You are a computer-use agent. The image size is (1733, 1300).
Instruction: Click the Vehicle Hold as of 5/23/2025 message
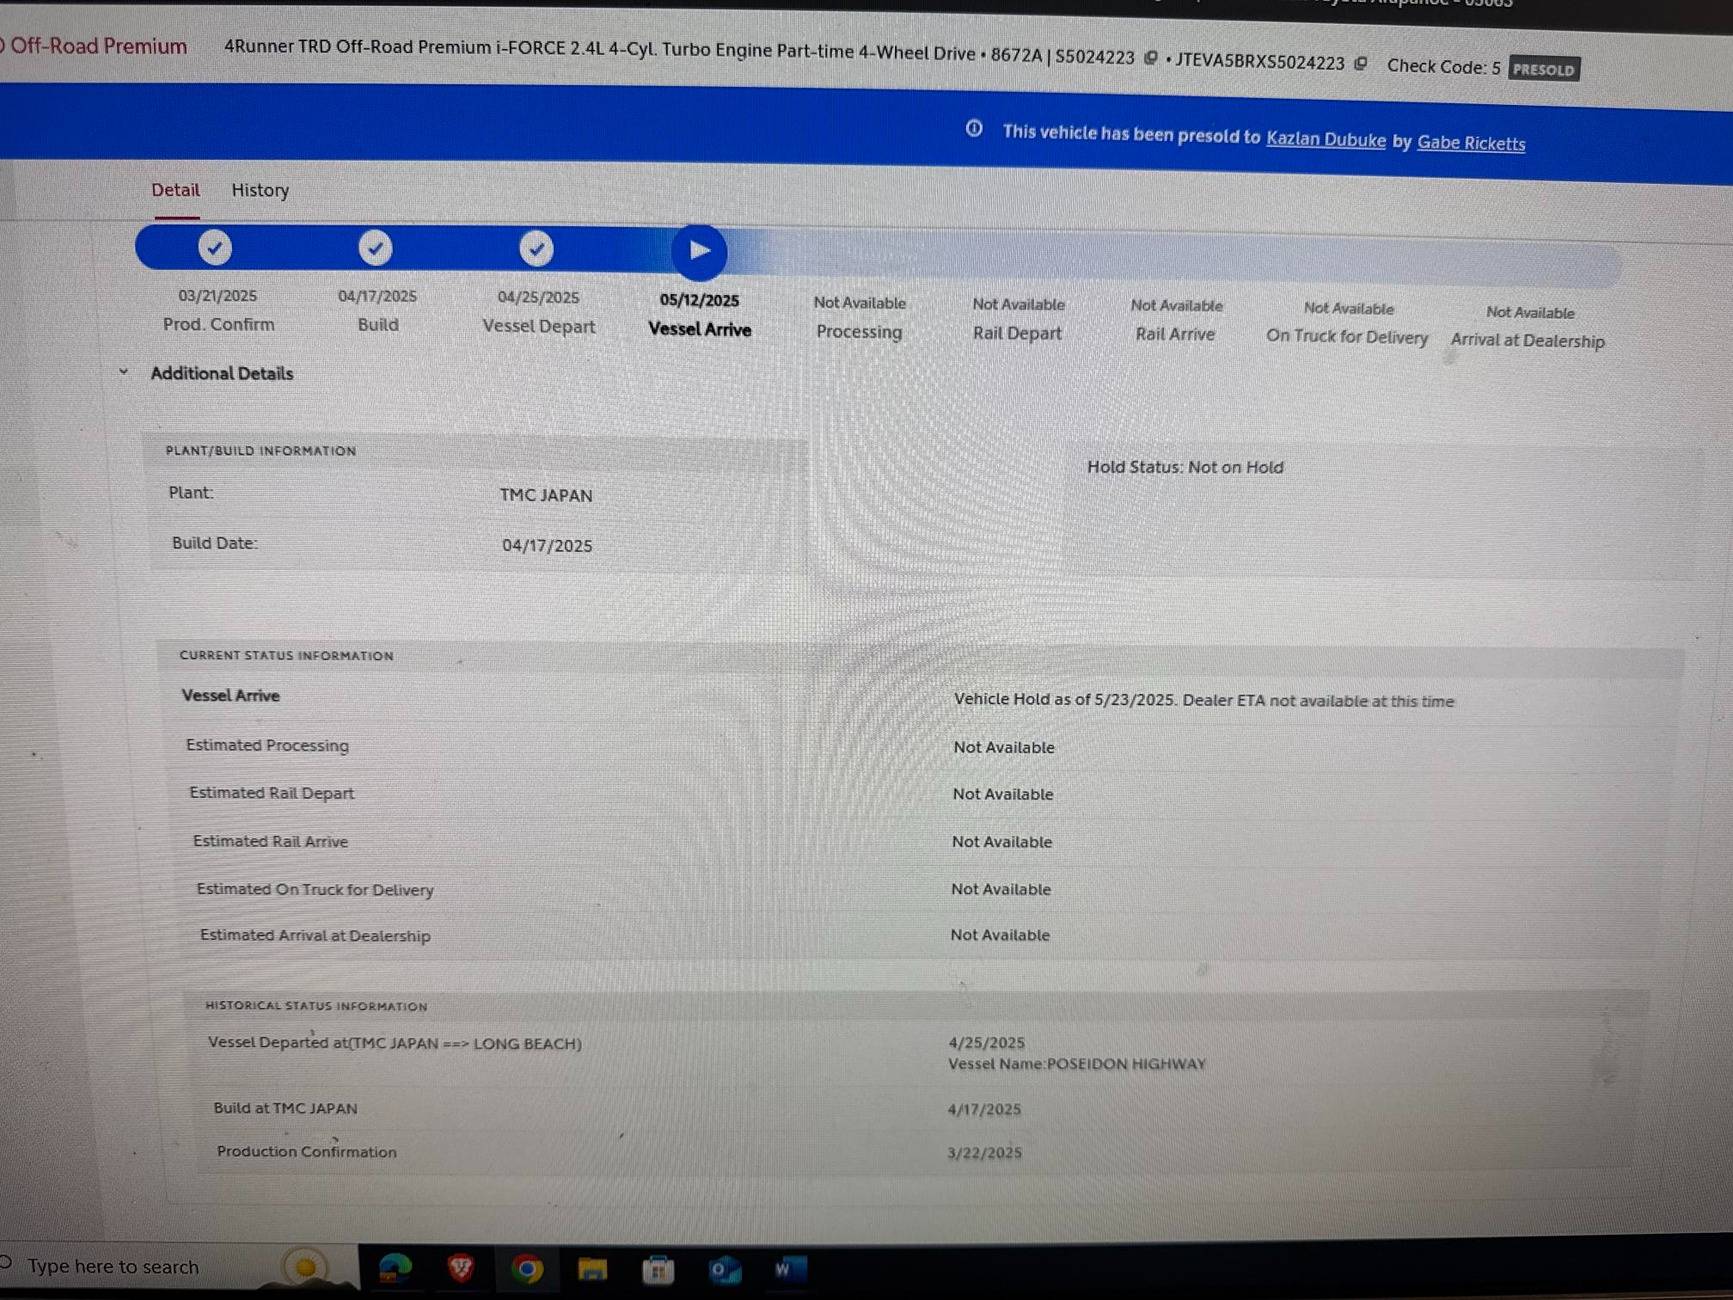tap(1203, 700)
